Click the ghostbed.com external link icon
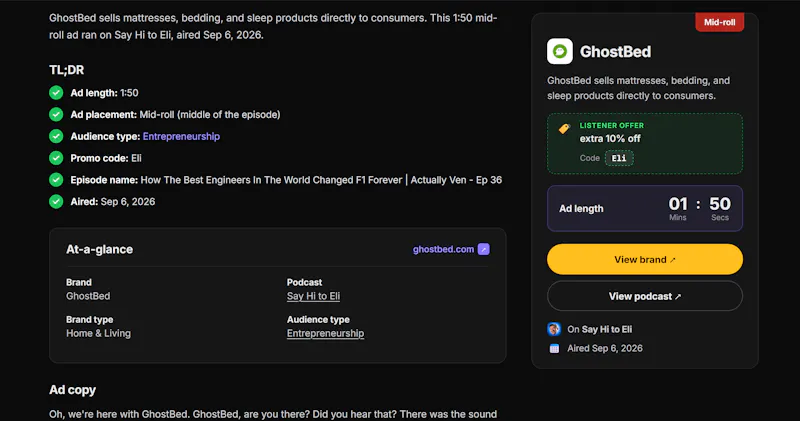Screen dimensions: 800x421 (484, 249)
